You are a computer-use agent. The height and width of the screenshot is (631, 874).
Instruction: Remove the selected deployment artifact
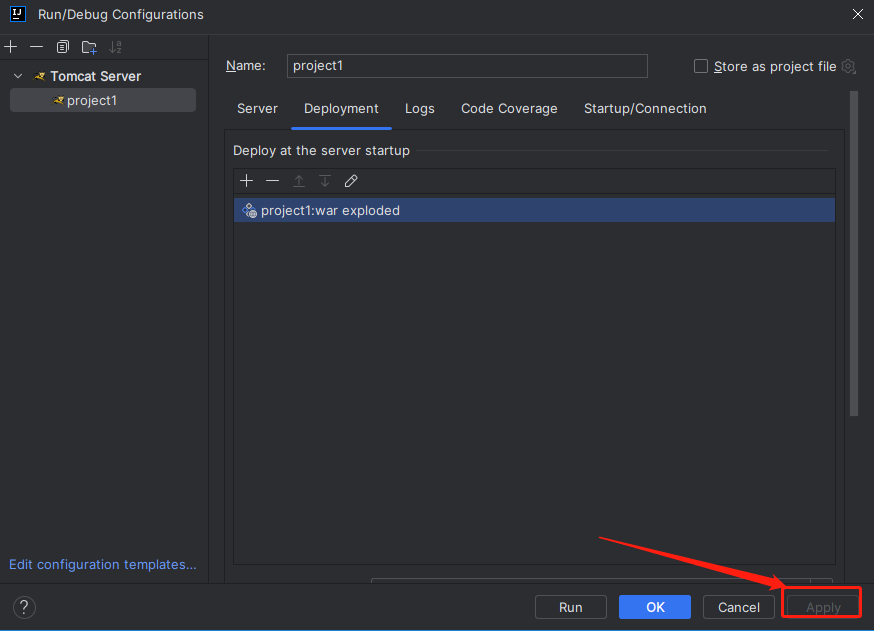pos(272,181)
